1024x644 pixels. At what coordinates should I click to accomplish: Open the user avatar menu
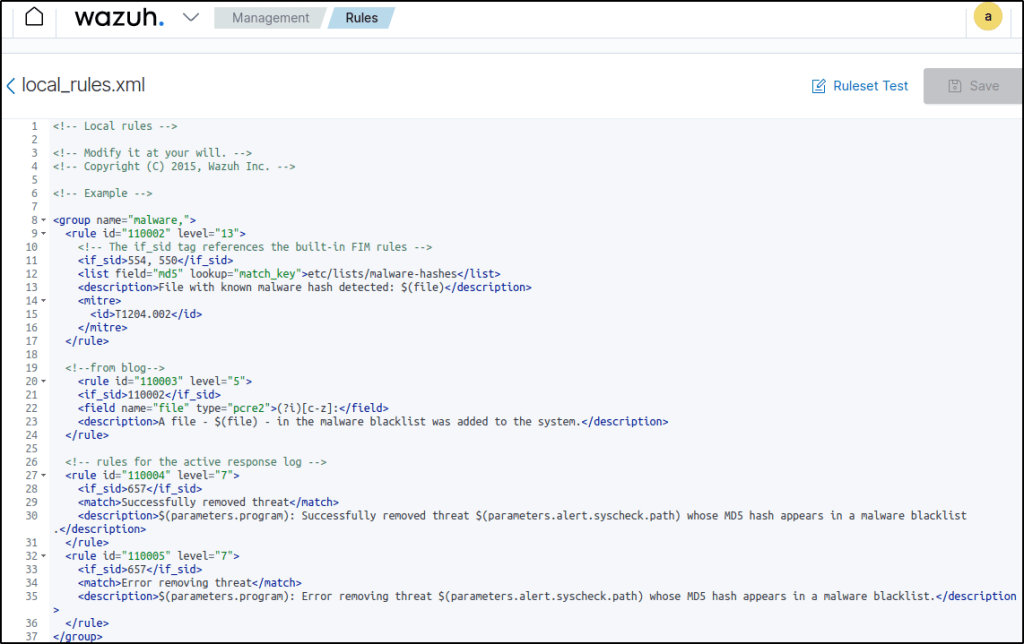[988, 17]
